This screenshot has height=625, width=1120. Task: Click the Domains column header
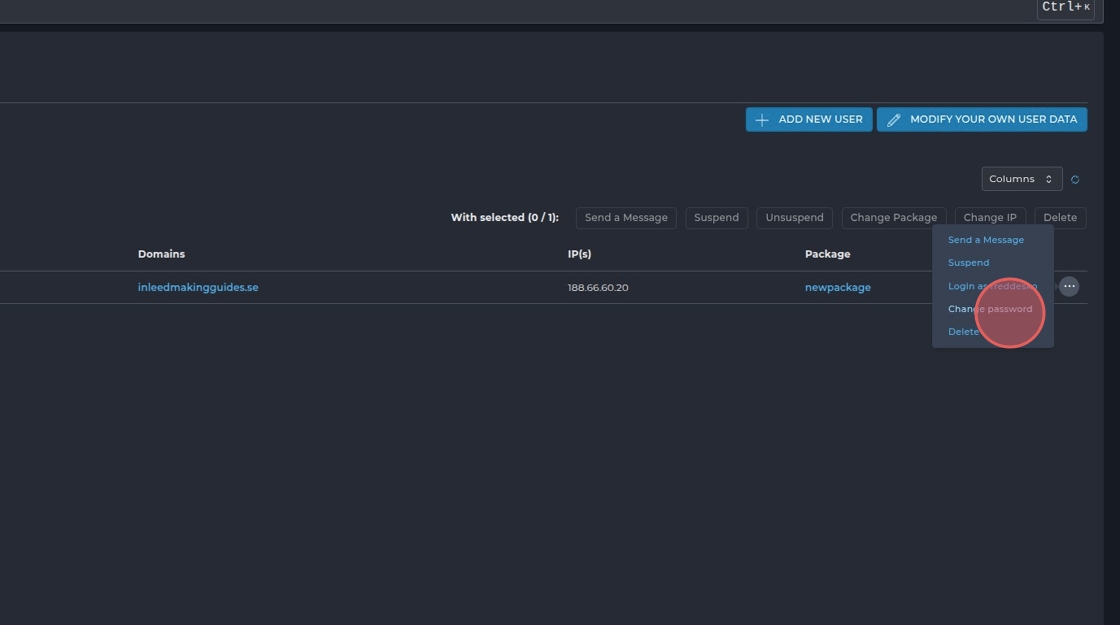[x=161, y=254]
